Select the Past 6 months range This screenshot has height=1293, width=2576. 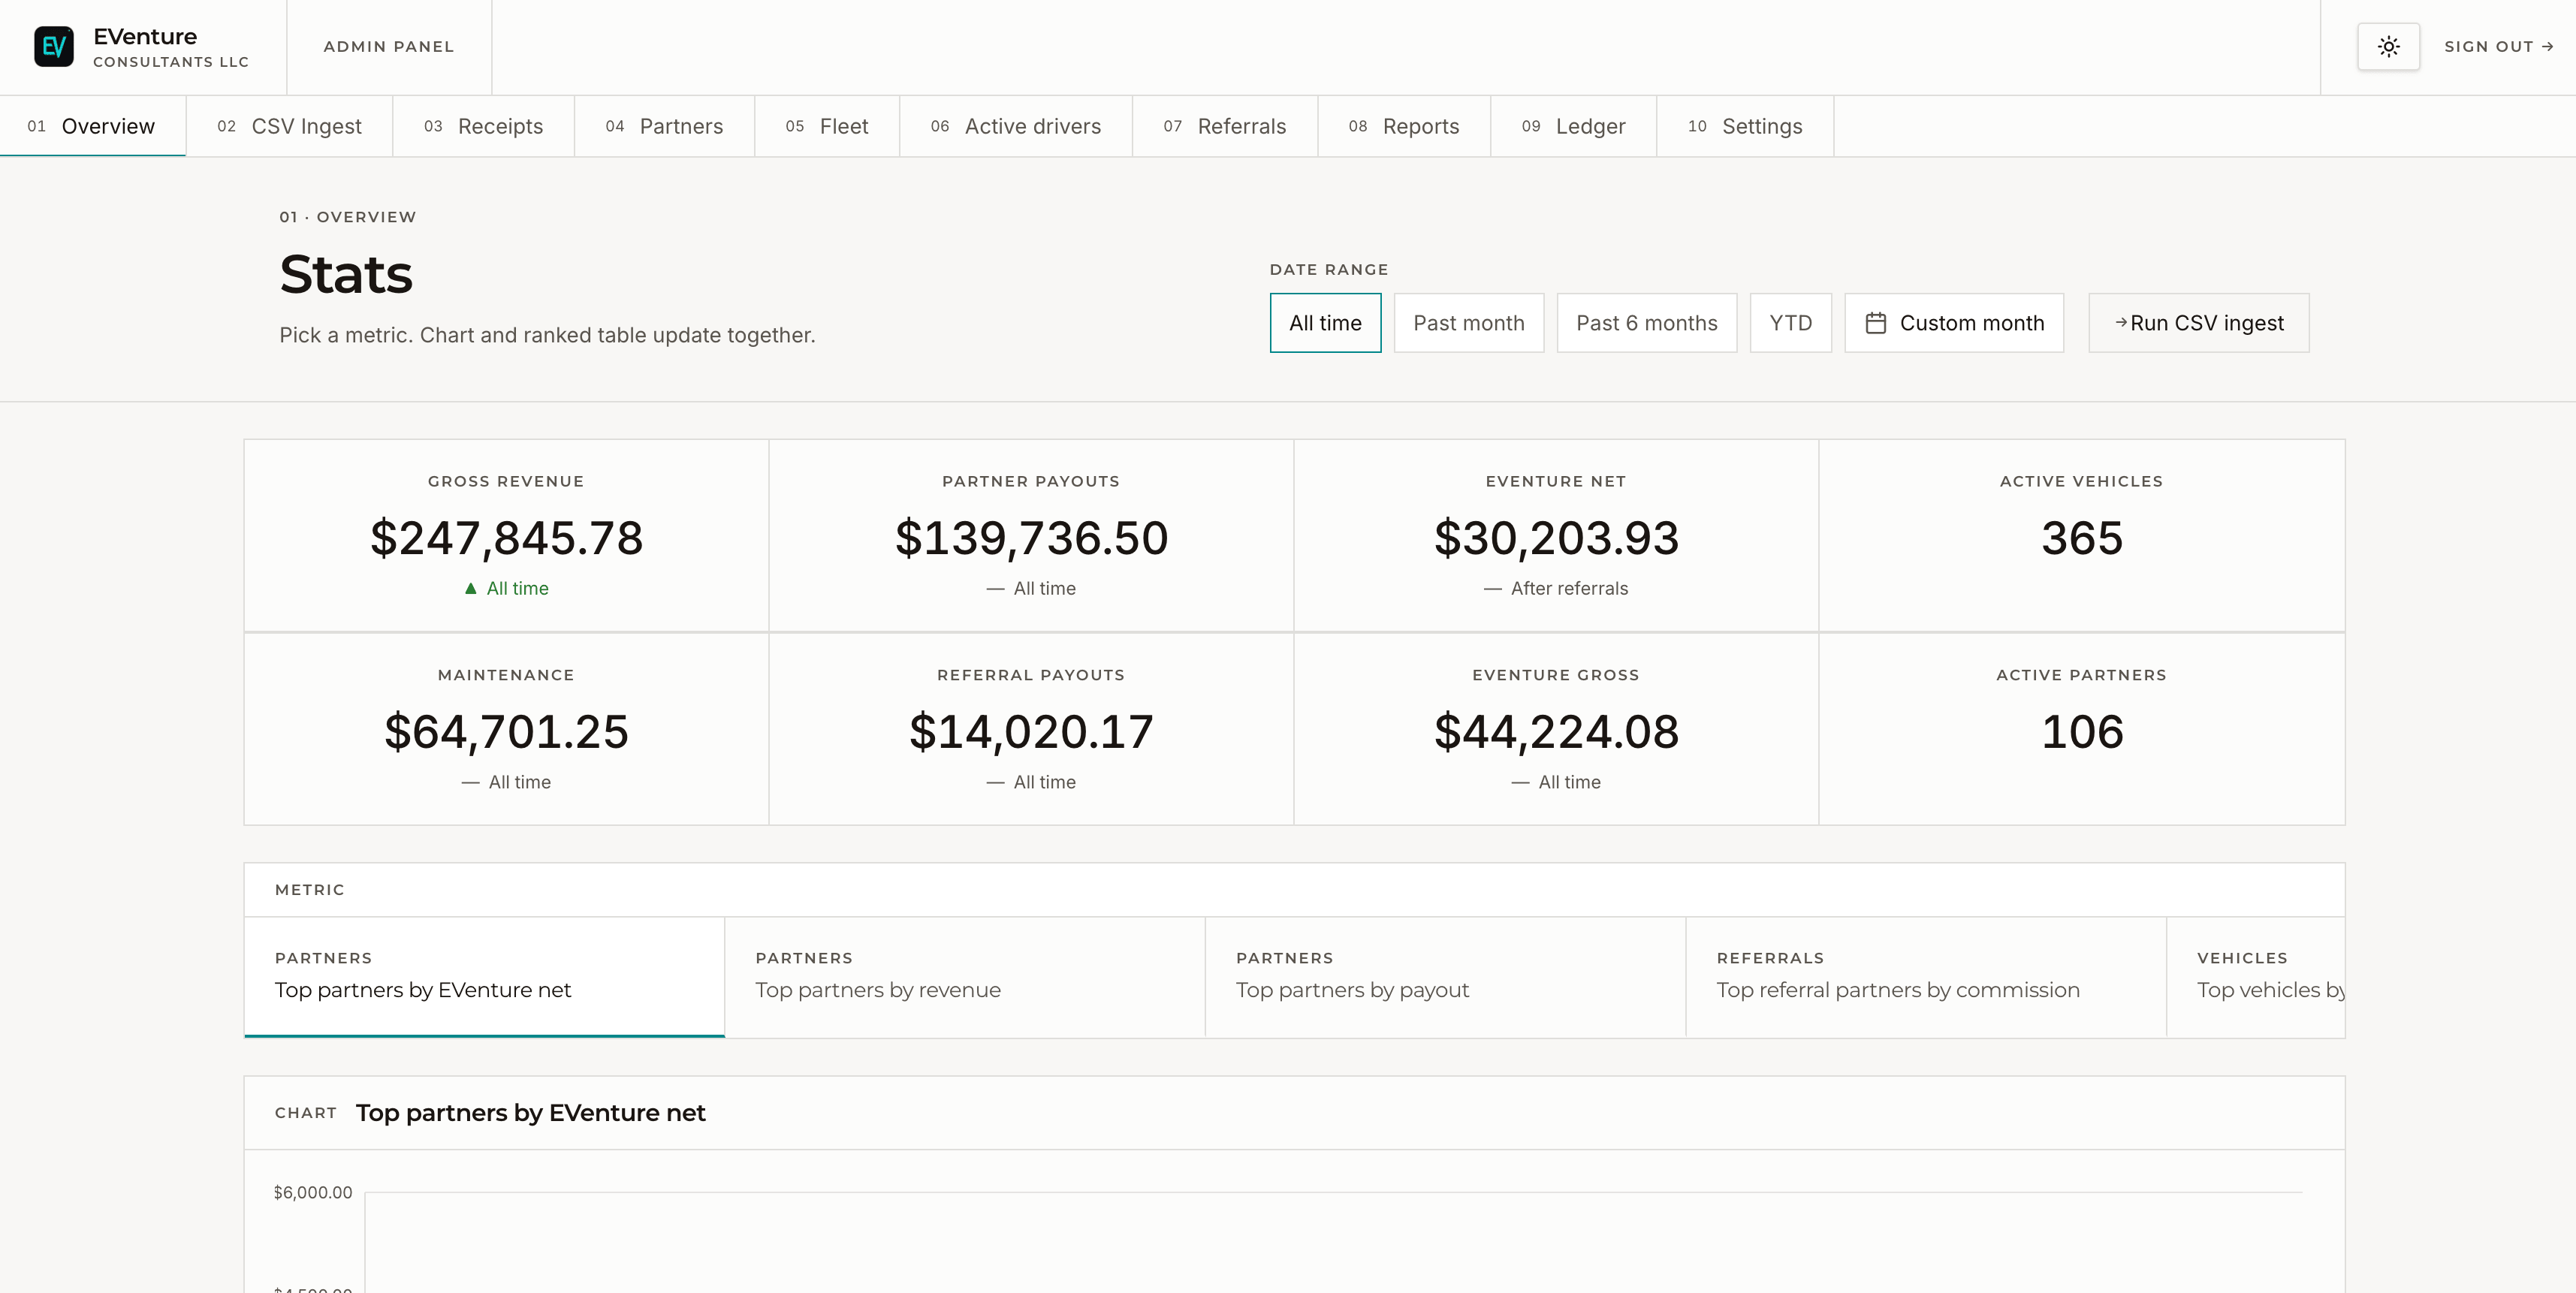(x=1646, y=323)
